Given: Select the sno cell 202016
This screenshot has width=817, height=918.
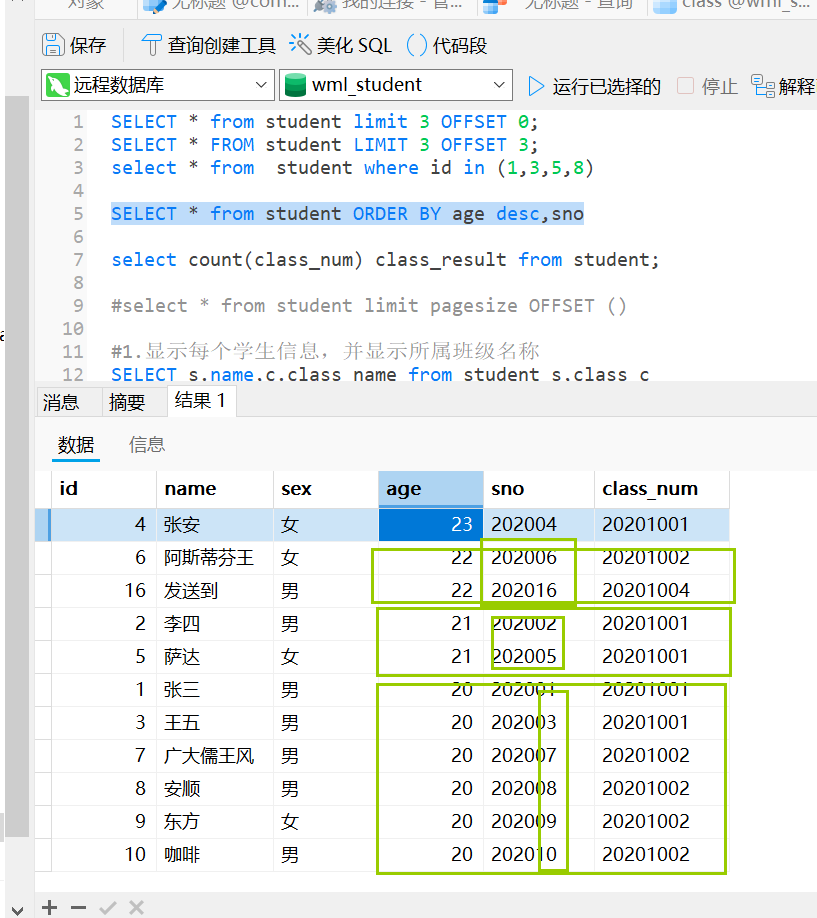Looking at the screenshot, I should point(539,590).
